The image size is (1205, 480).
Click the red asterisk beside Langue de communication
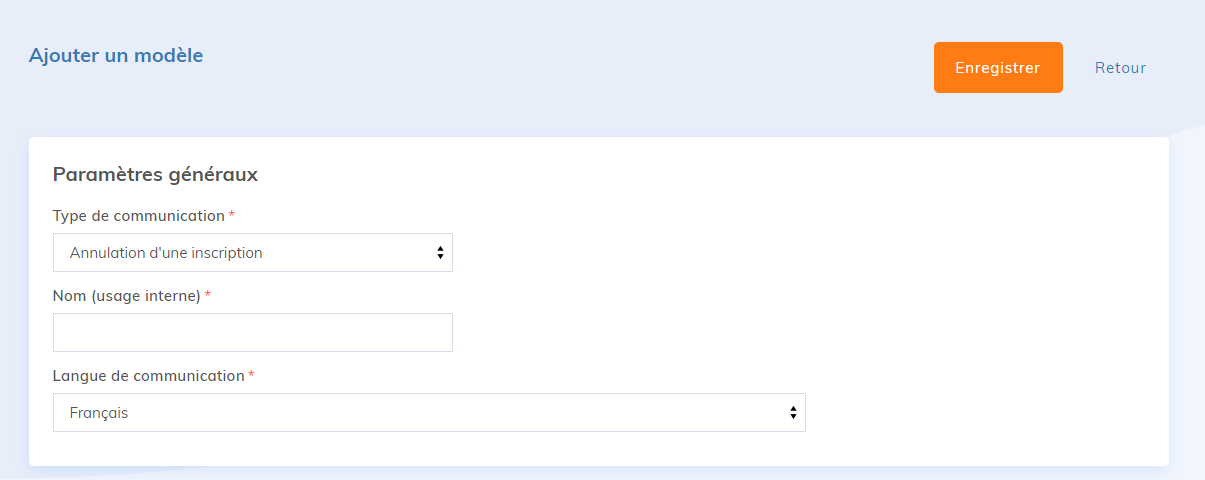[x=252, y=376]
